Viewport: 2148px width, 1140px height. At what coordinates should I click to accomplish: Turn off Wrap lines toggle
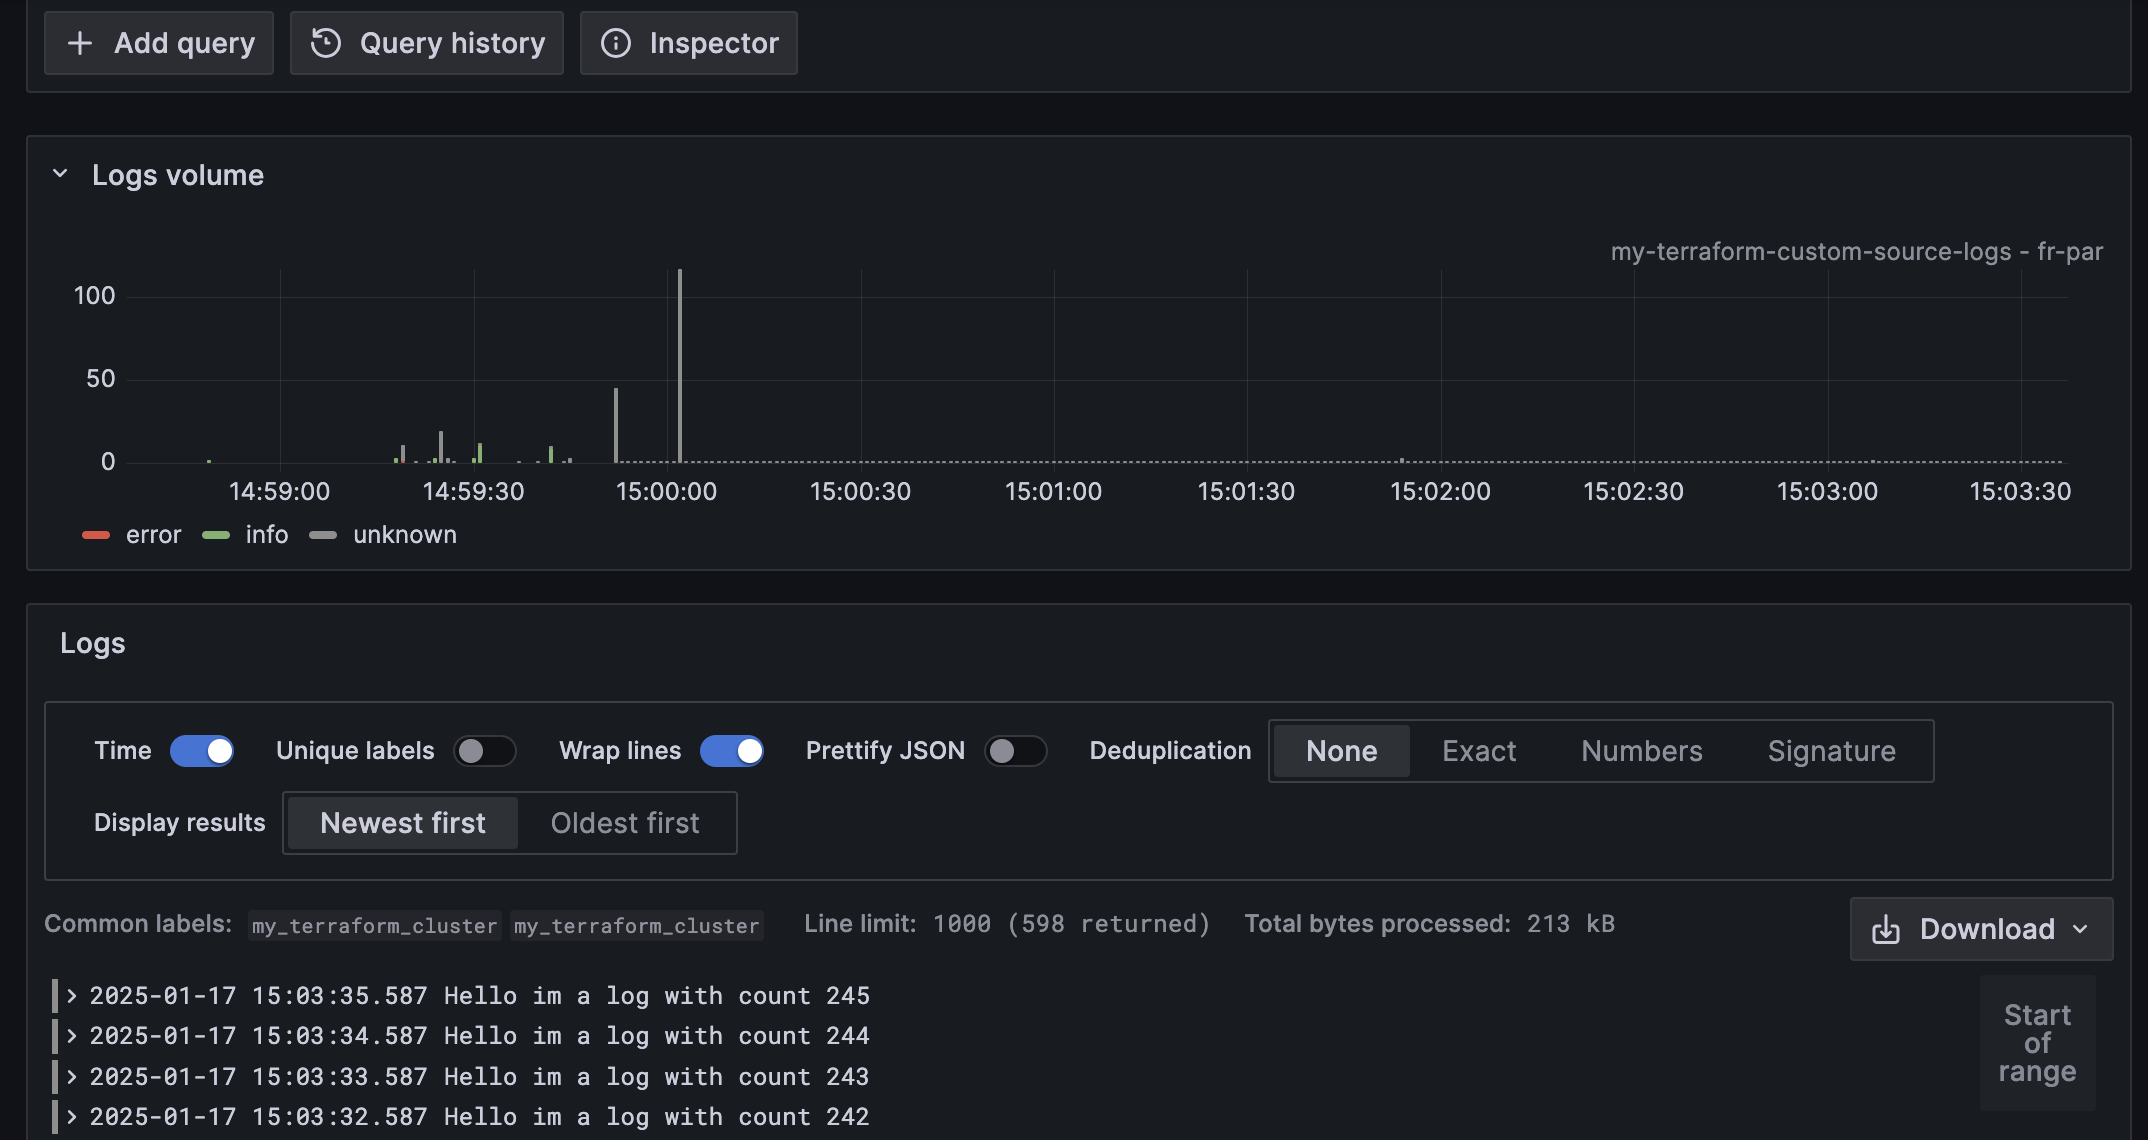click(732, 751)
